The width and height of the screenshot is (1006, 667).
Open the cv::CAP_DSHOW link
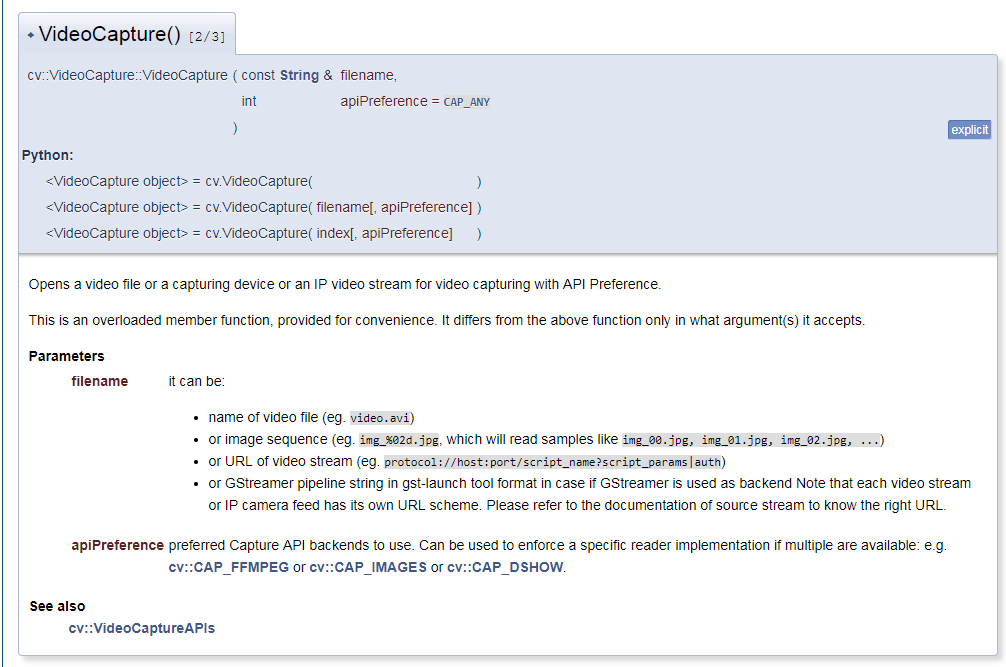505,568
